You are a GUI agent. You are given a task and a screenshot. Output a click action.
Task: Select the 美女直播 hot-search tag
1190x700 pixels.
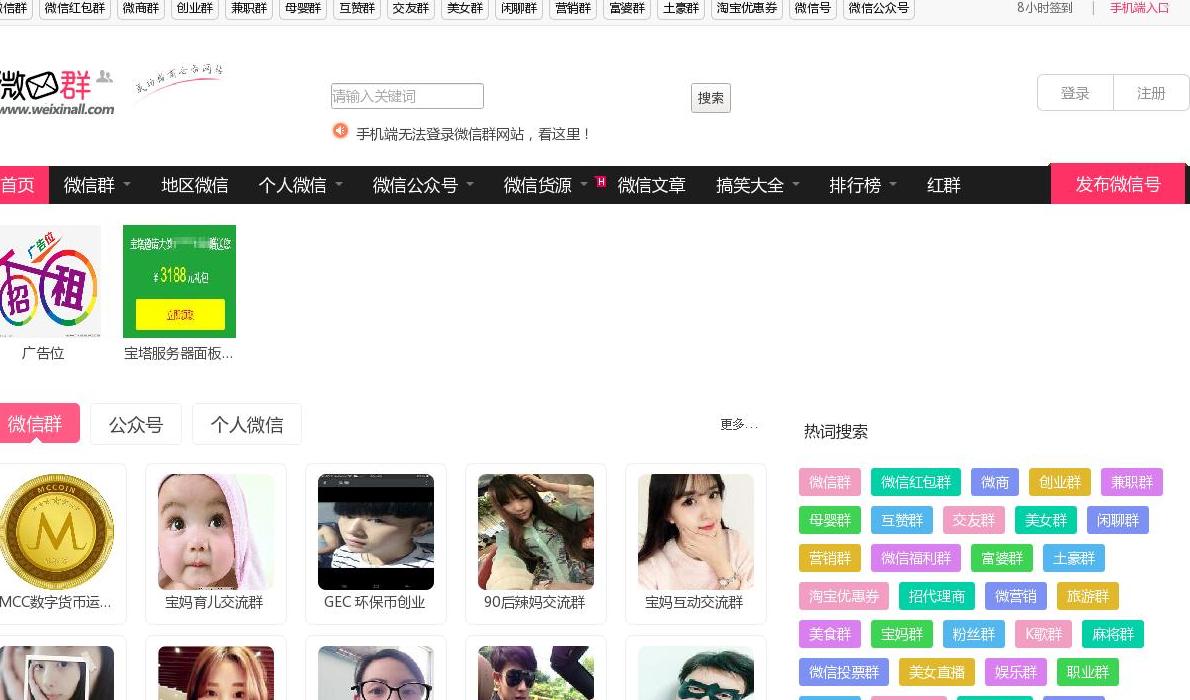click(937, 672)
